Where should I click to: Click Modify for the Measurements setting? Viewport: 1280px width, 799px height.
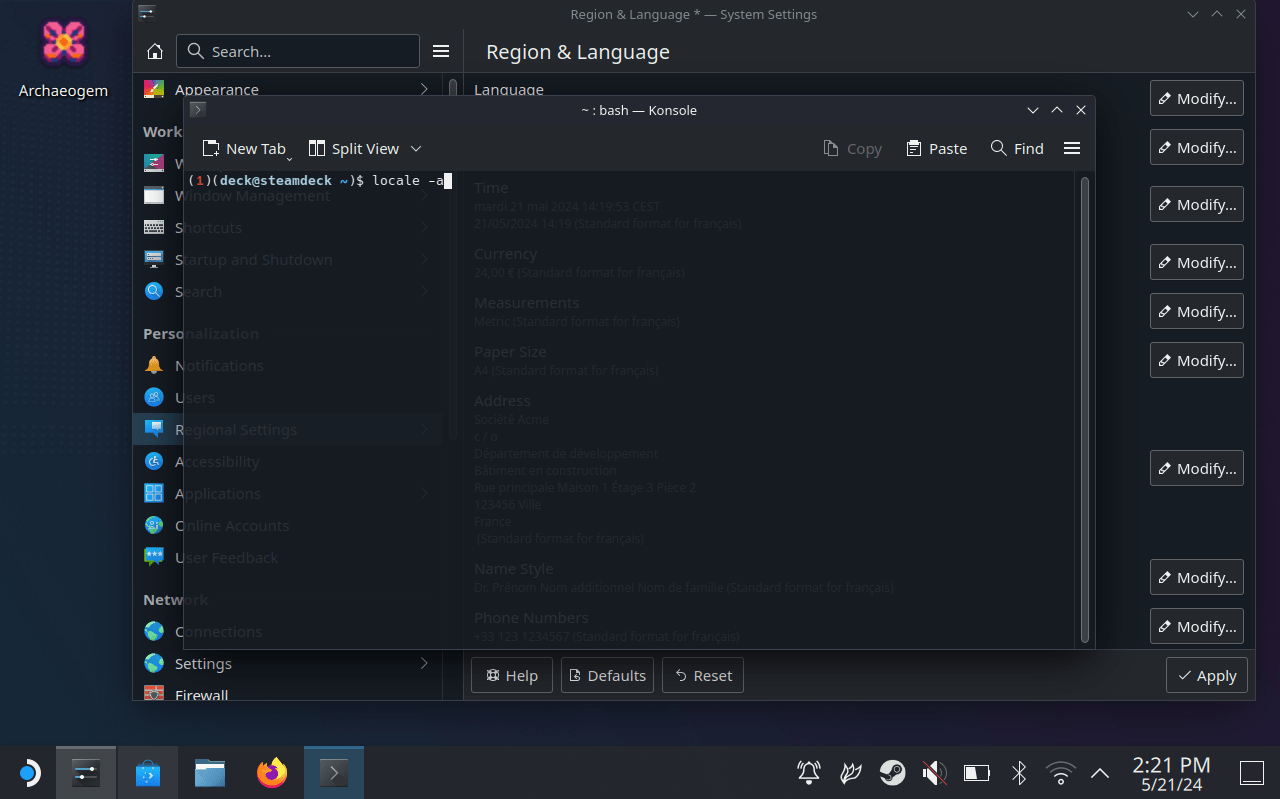(1197, 311)
